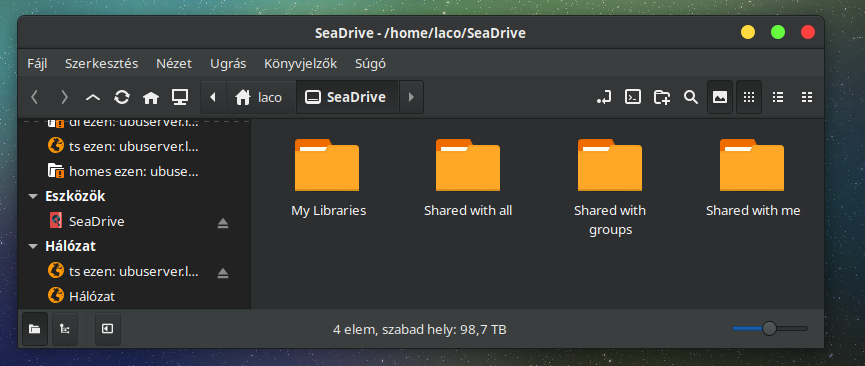The height and width of the screenshot is (366, 865).
Task: Collapse the Hálózat sidebar section
Action: coord(34,246)
